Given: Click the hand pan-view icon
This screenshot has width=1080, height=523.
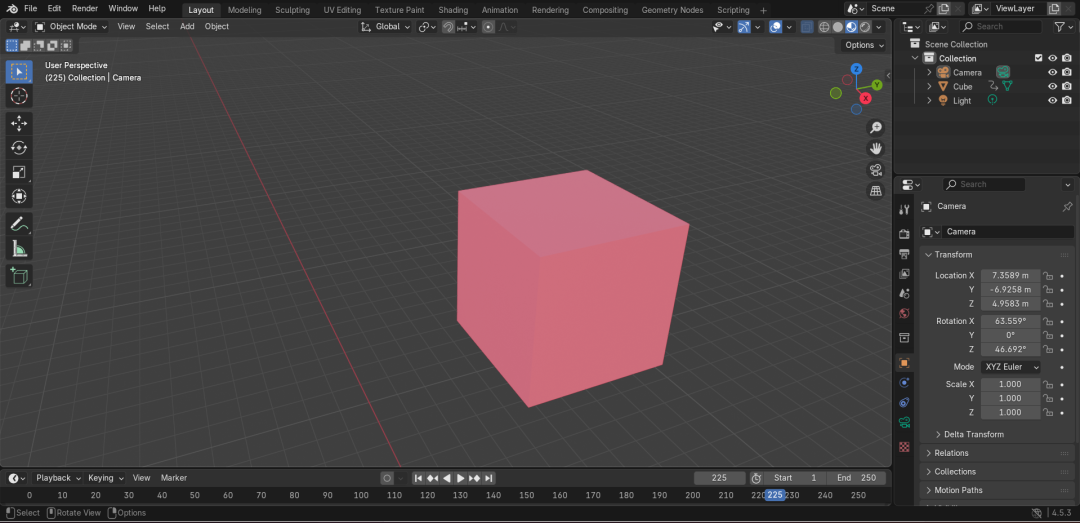Looking at the screenshot, I should 875,148.
